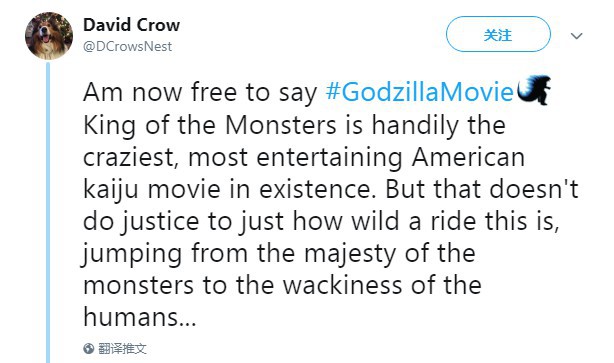Click "kaiju movie in existence" text
614x363 pixels.
[227, 189]
